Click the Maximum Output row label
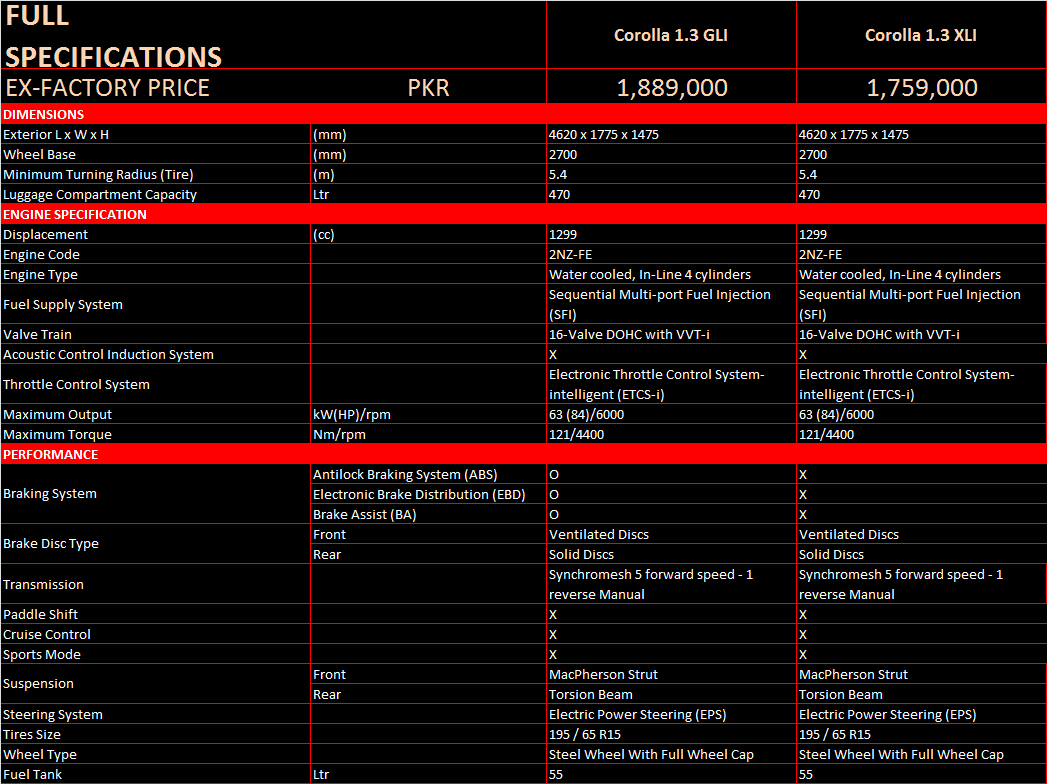This screenshot has width=1047, height=784. click(x=57, y=414)
